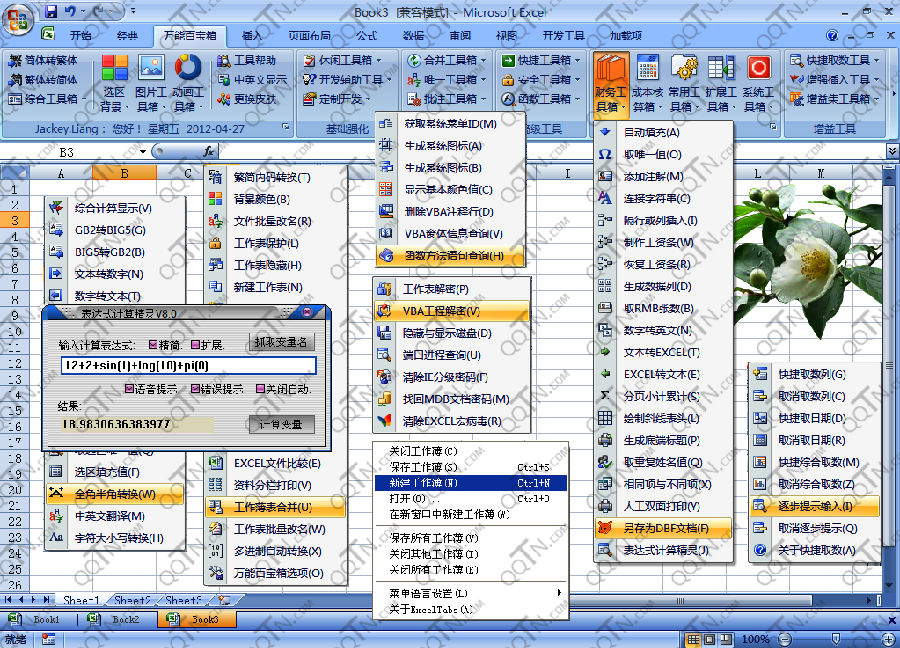Screen dimensions: 900x648
Task: Click the 抓取变量名 button
Action: [x=281, y=343]
